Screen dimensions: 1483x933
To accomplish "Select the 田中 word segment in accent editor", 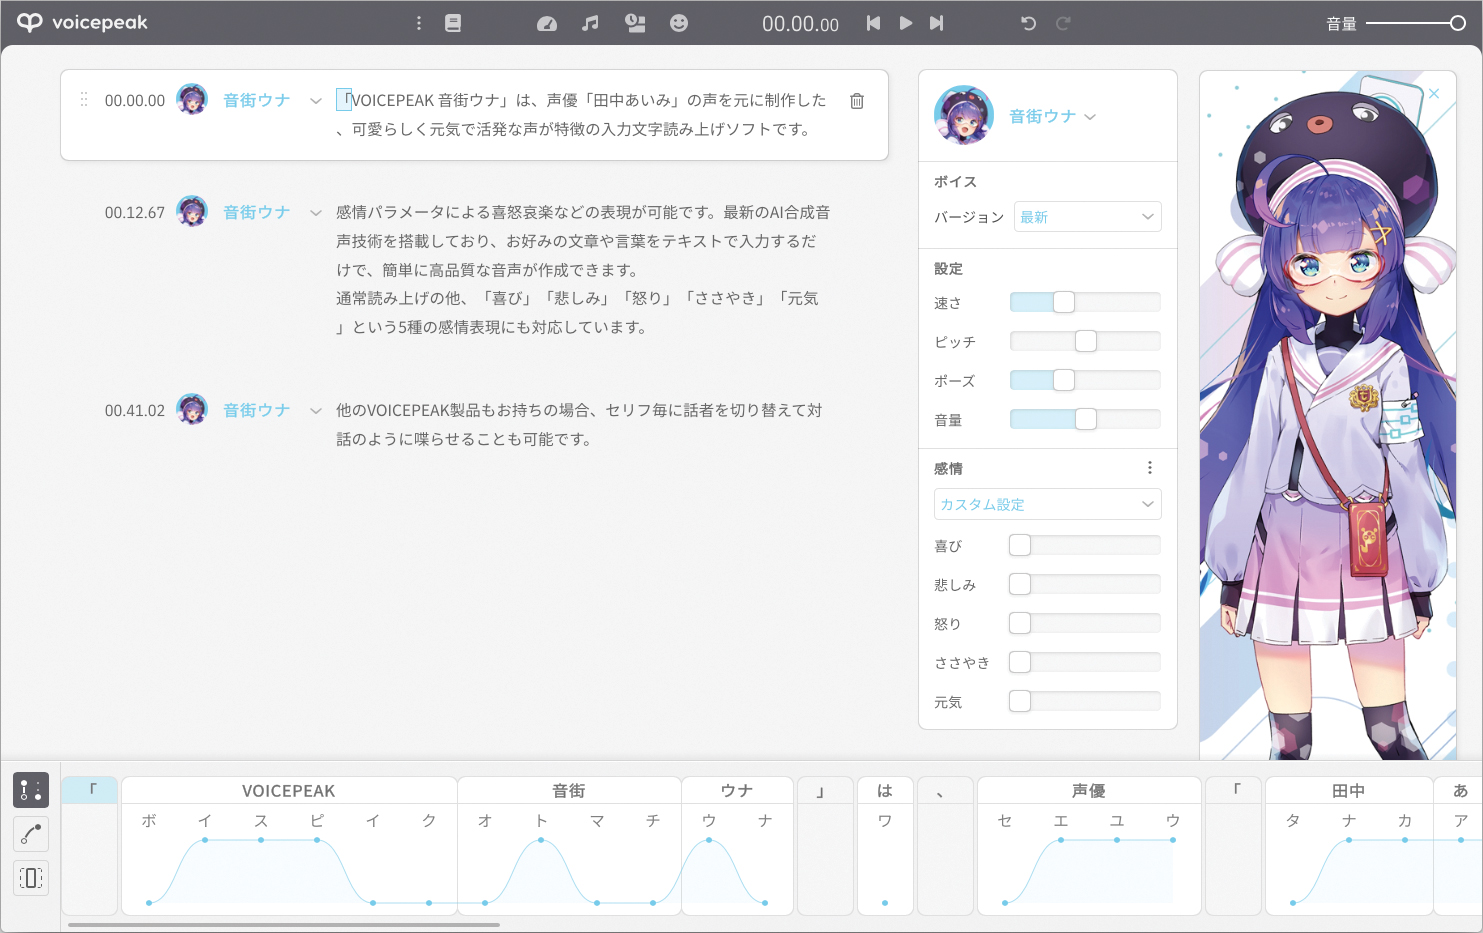I will [x=1349, y=790].
